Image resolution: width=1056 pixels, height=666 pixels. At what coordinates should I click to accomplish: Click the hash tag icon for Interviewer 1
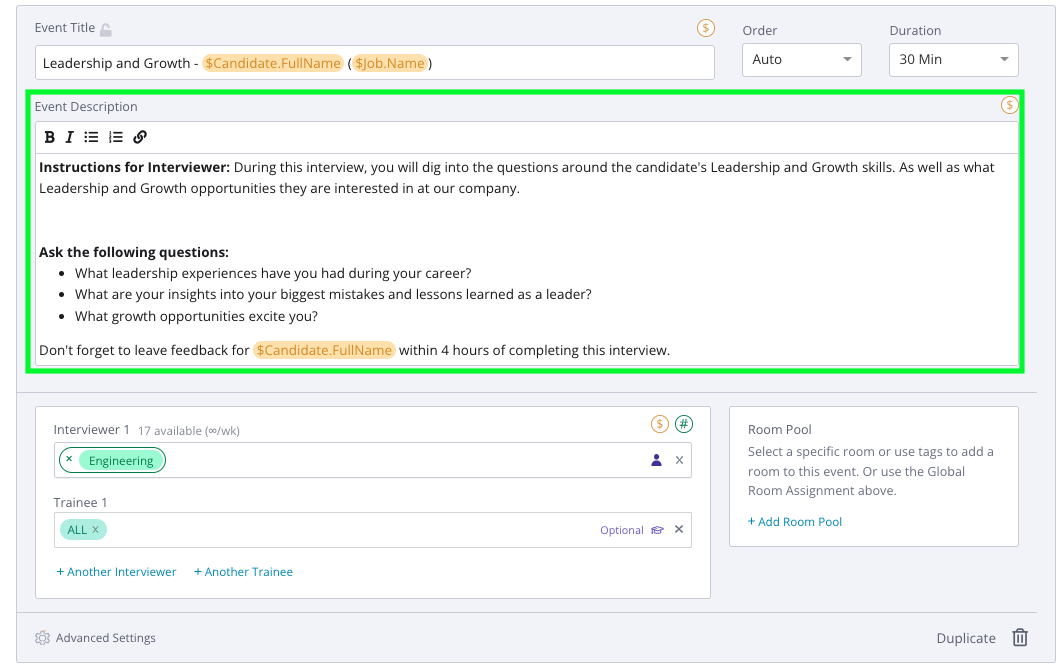click(x=684, y=424)
